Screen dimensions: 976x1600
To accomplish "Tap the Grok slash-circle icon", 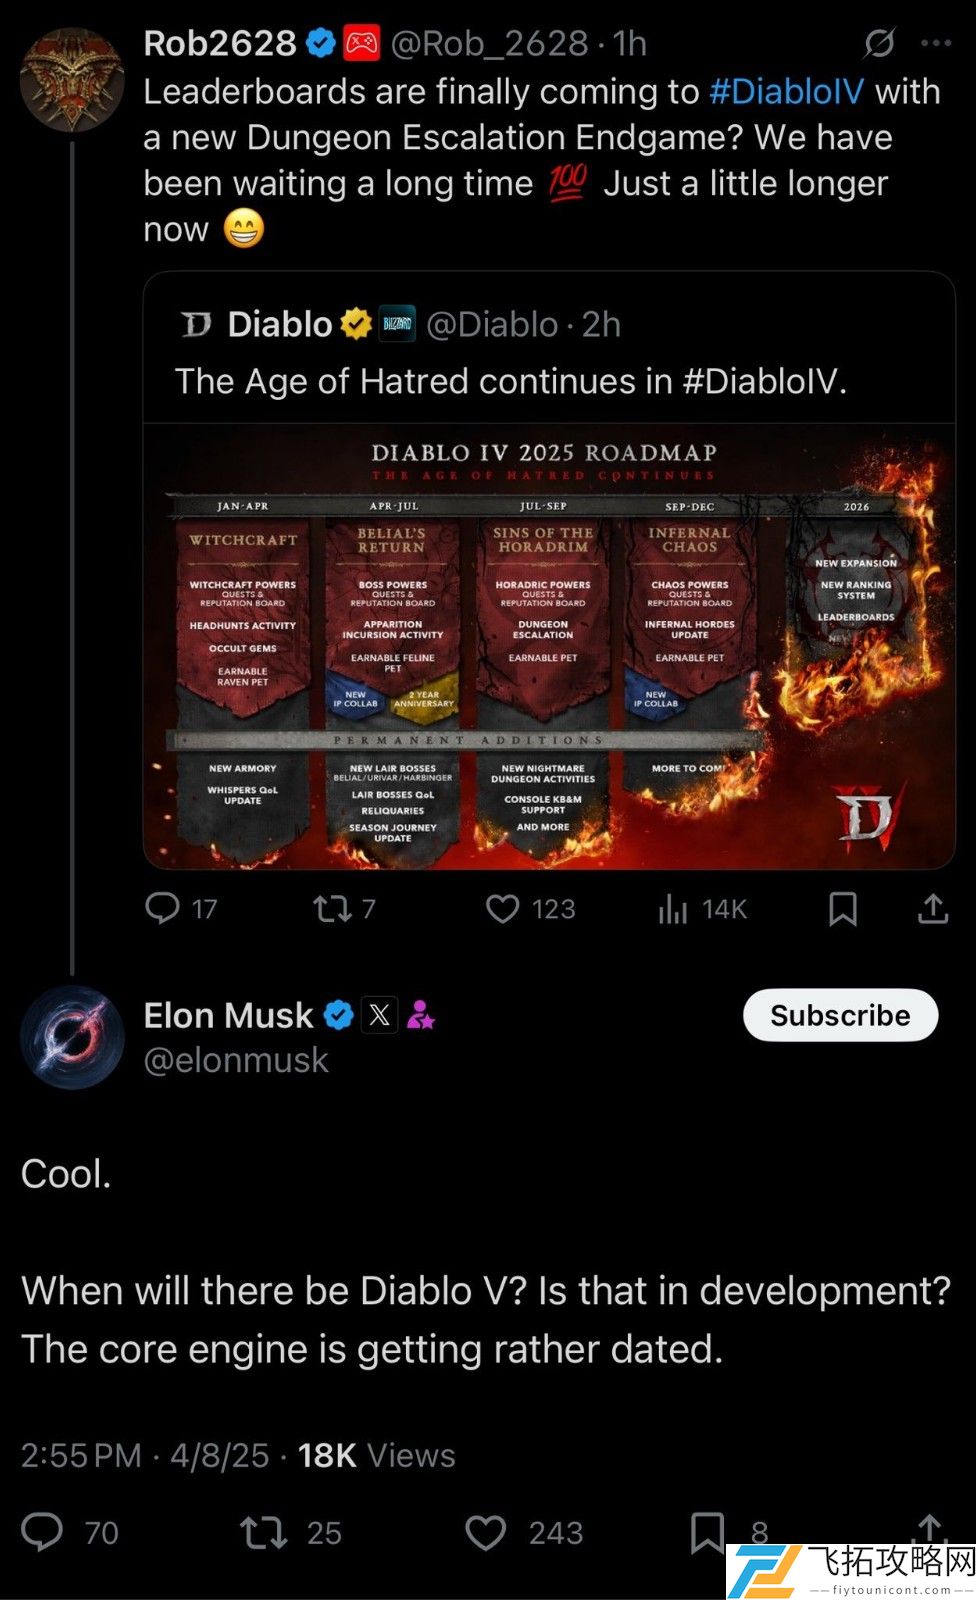I will click(x=879, y=43).
